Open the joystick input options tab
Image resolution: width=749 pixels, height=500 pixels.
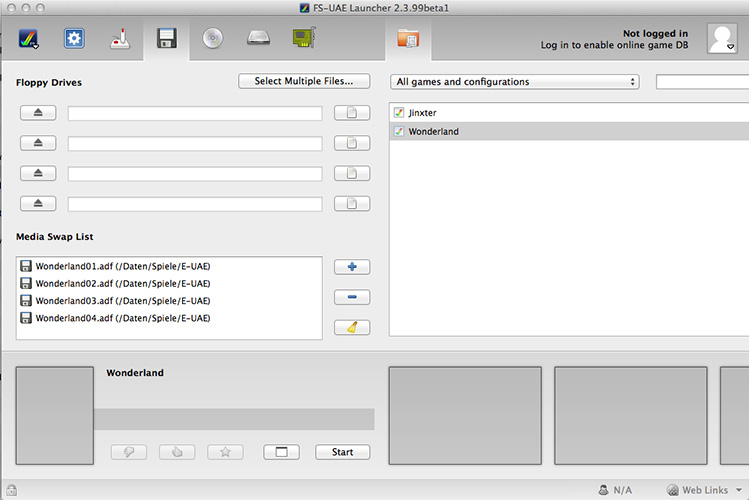click(x=121, y=39)
